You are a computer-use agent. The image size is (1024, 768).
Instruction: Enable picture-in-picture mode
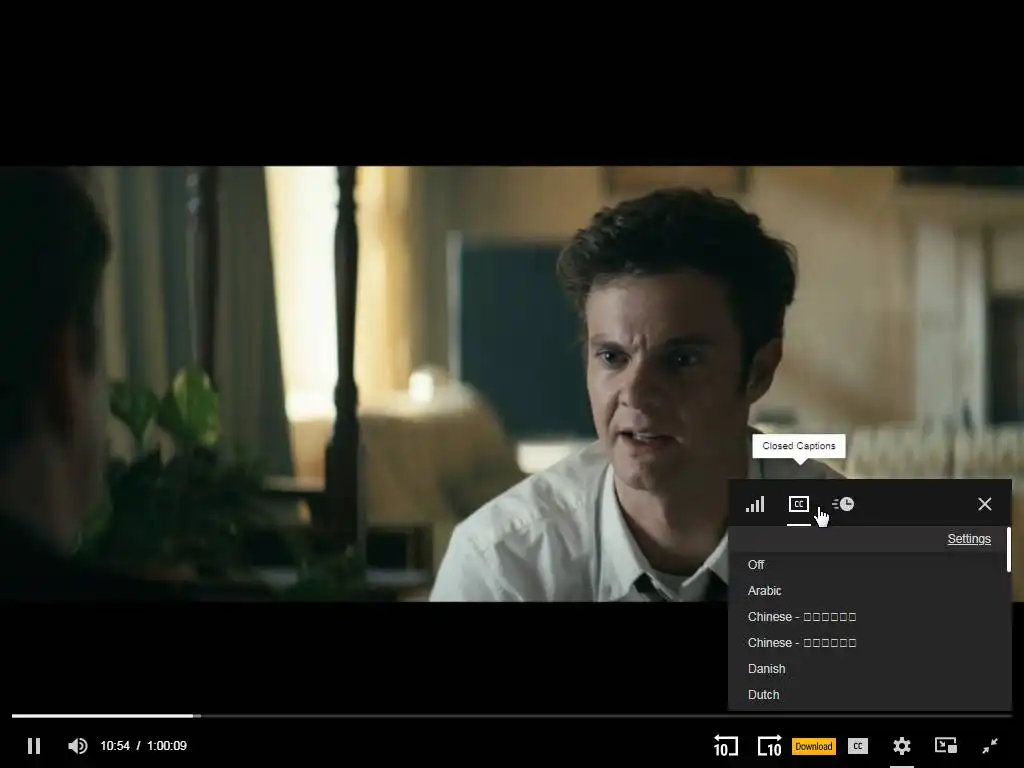point(946,746)
